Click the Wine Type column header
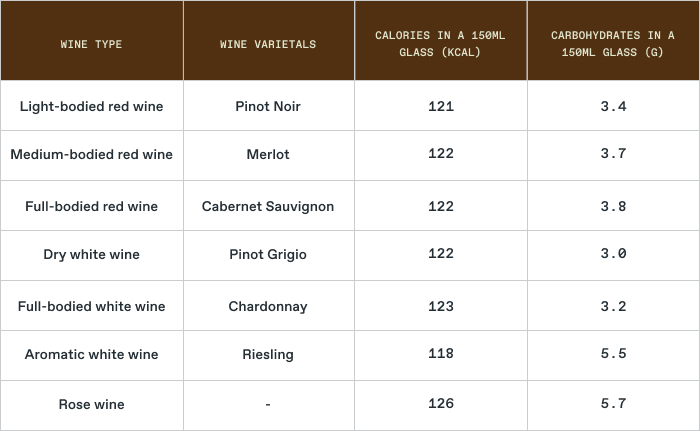Image resolution: width=700 pixels, height=431 pixels. click(x=91, y=44)
